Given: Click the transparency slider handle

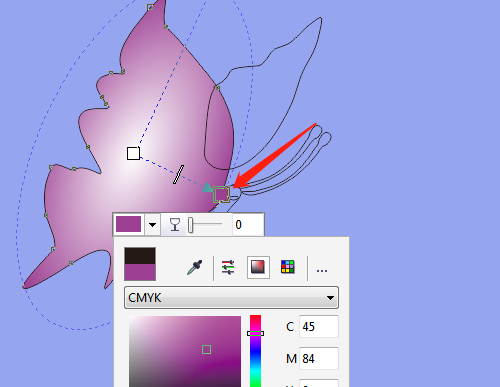Looking at the screenshot, I should 190,225.
